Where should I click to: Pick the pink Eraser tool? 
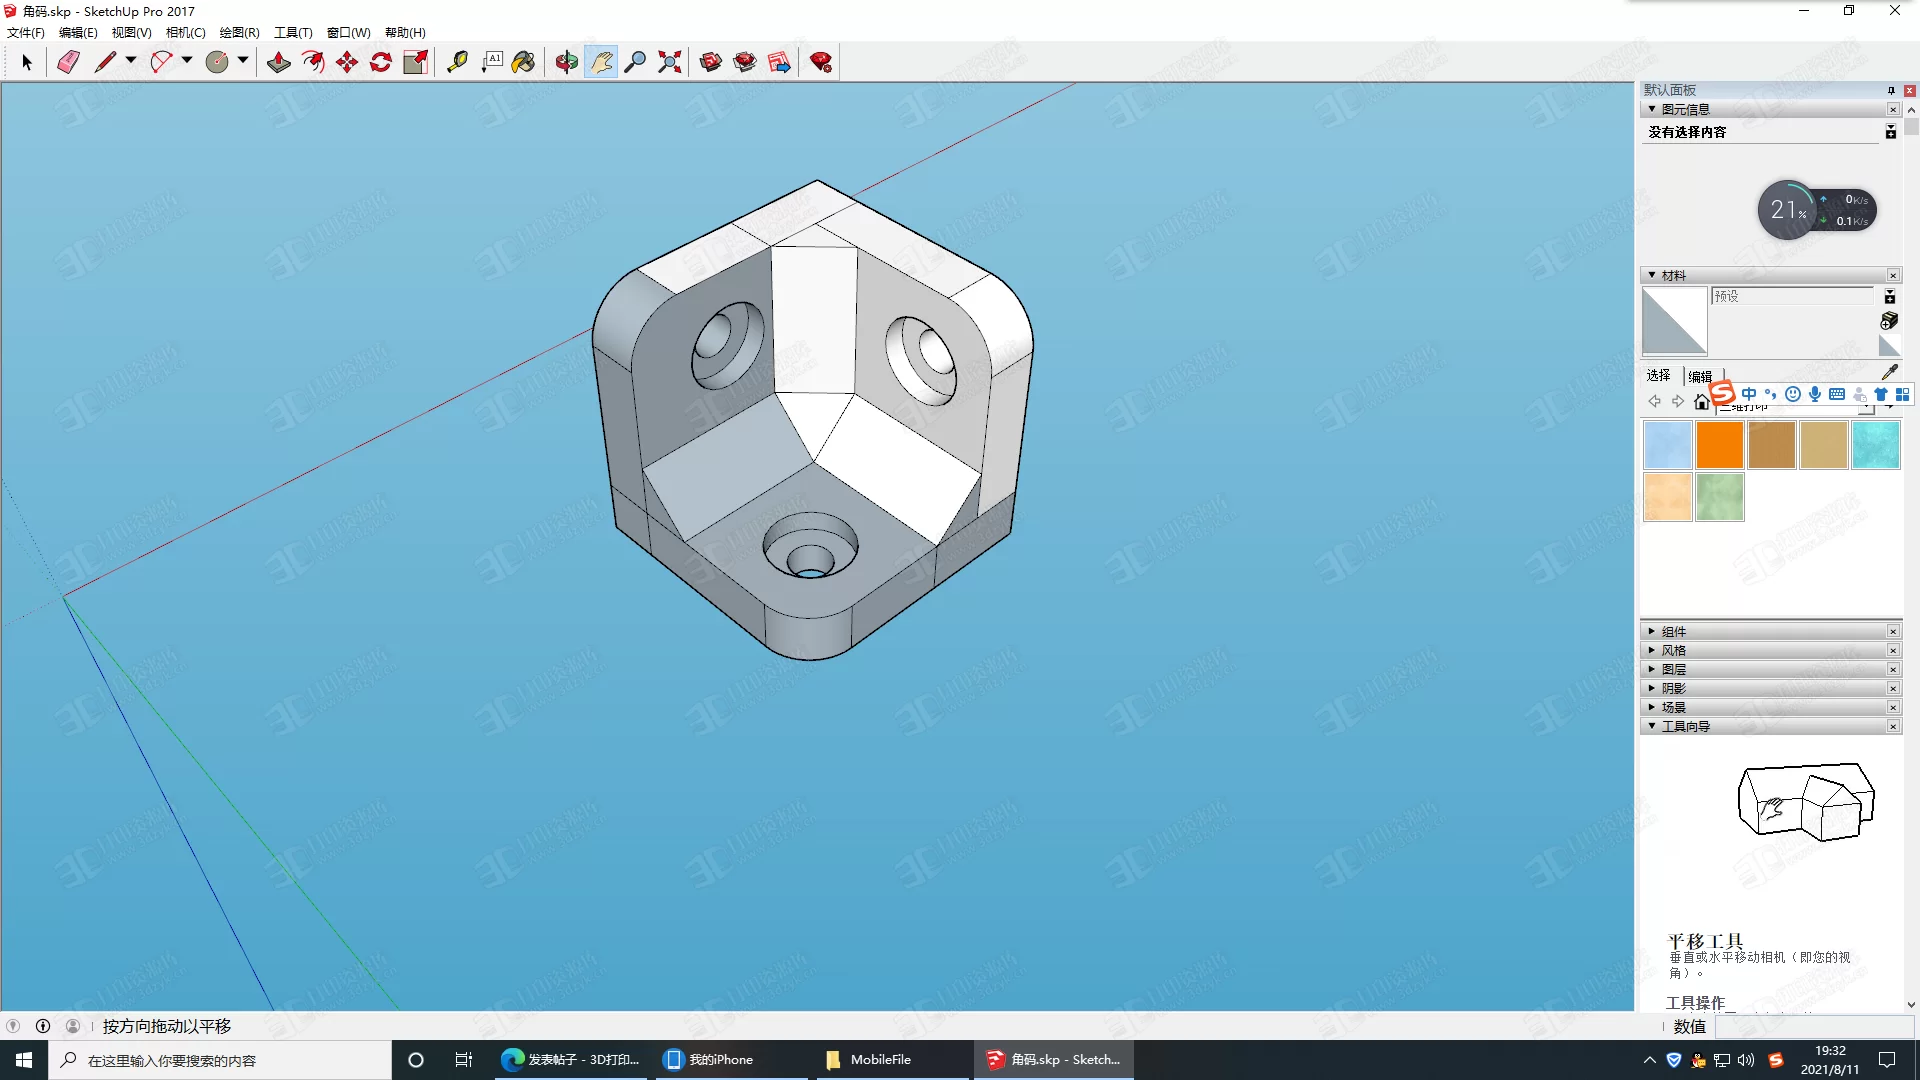tap(68, 62)
